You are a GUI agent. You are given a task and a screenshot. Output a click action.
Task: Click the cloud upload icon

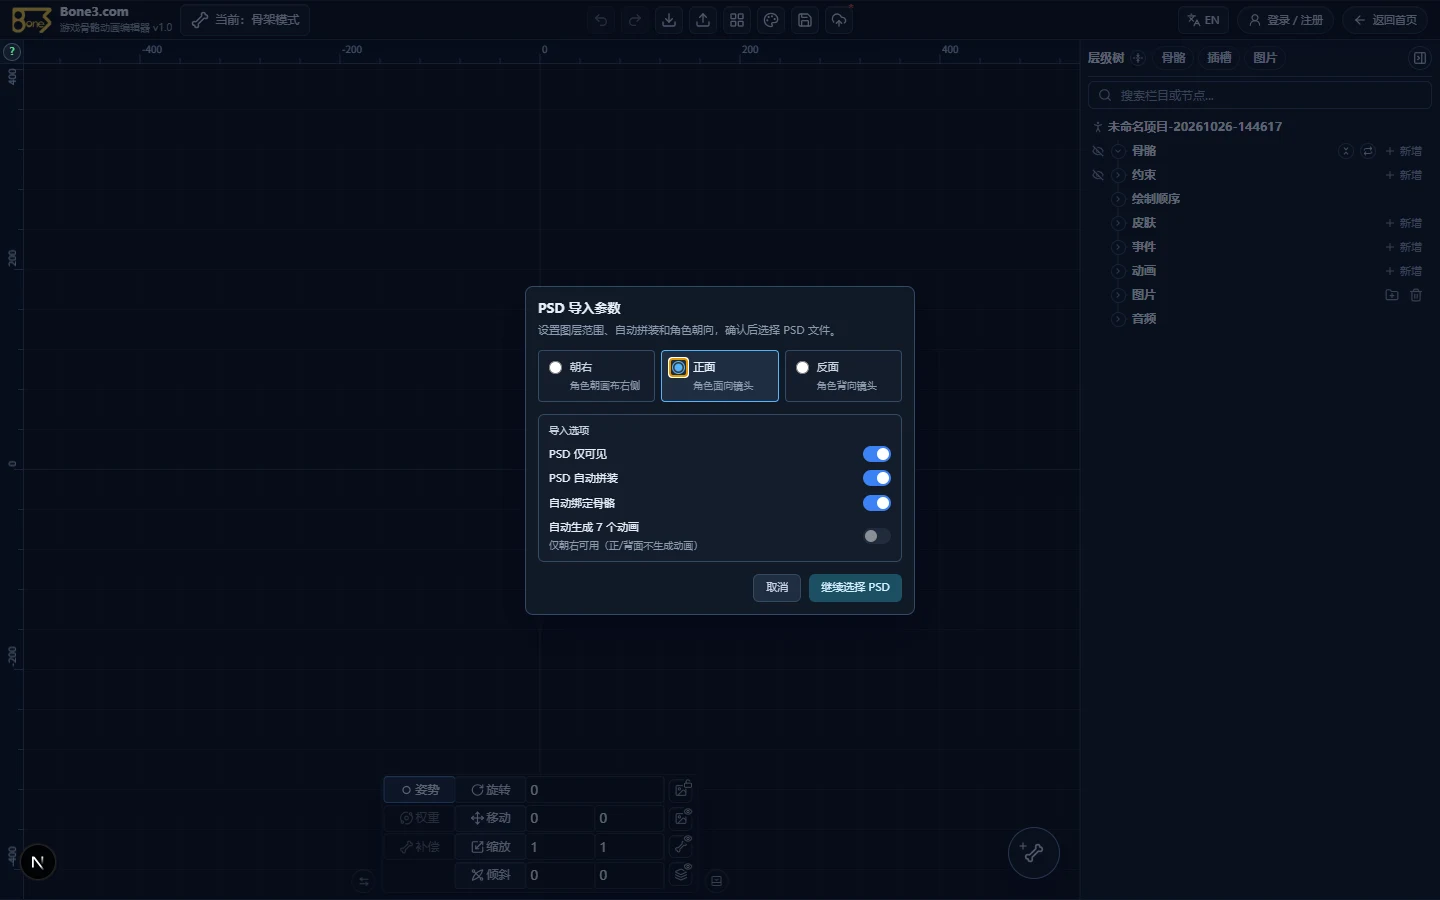coord(839,20)
